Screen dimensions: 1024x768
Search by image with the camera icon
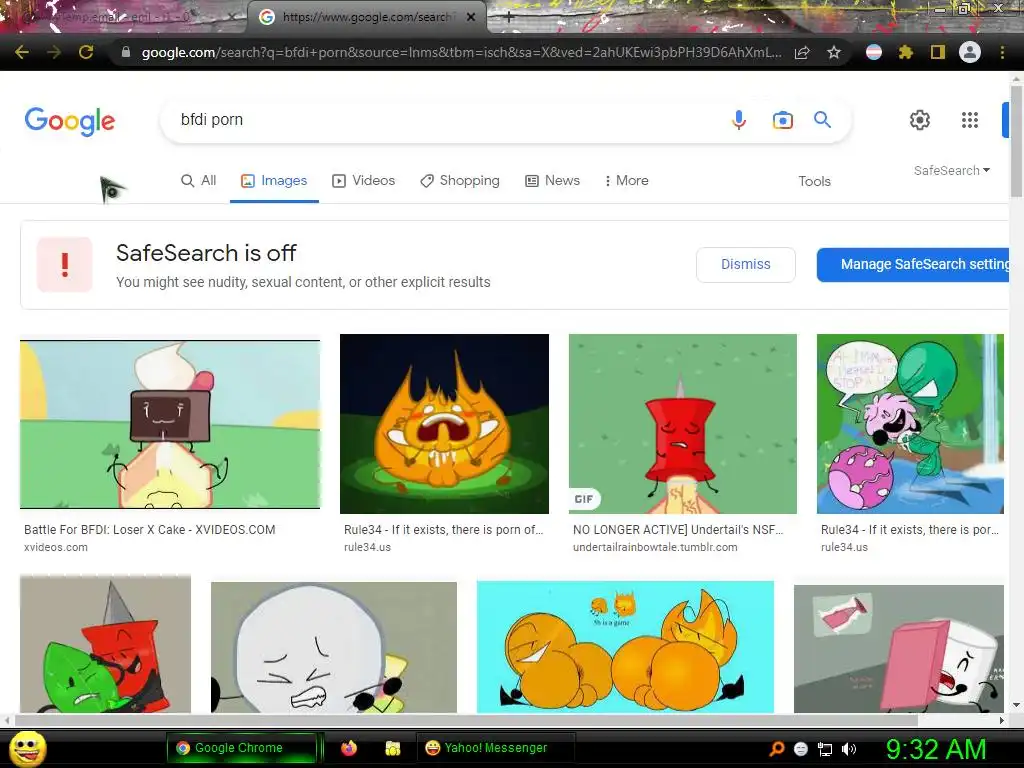(x=782, y=120)
